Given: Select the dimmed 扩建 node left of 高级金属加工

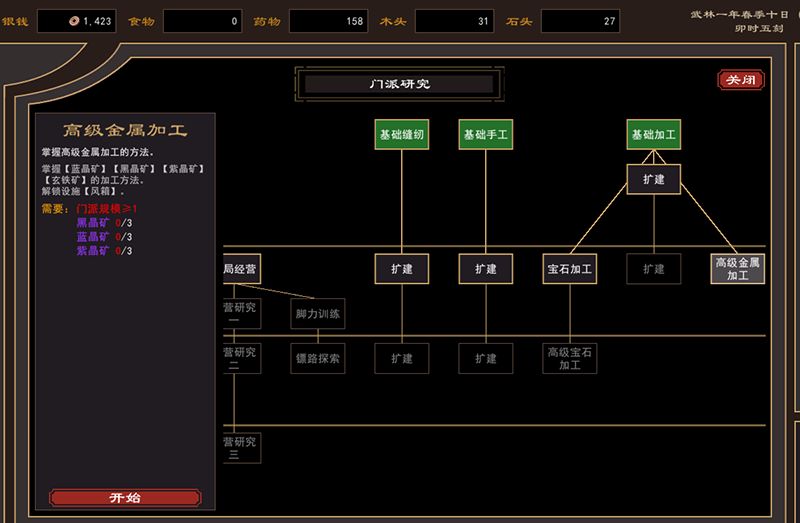Looking at the screenshot, I should (654, 269).
